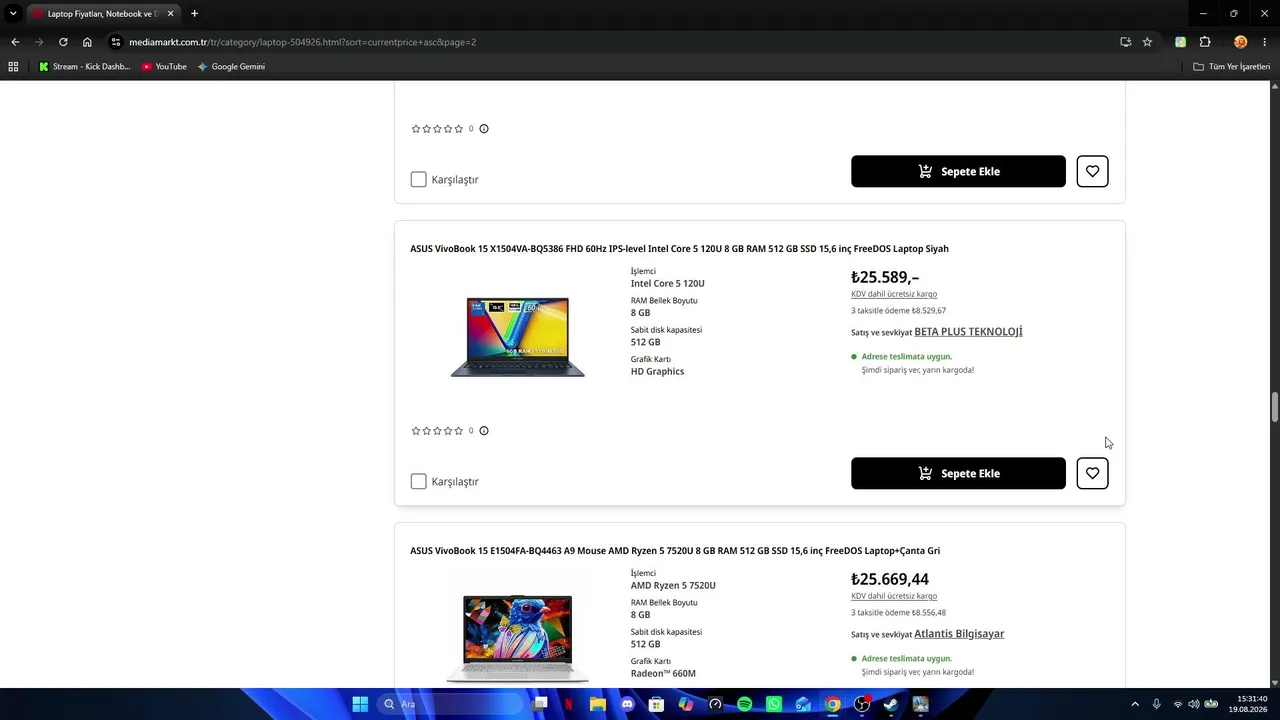1280x720 pixels.
Task: Open Task View from the taskbar
Action: (x=541, y=704)
